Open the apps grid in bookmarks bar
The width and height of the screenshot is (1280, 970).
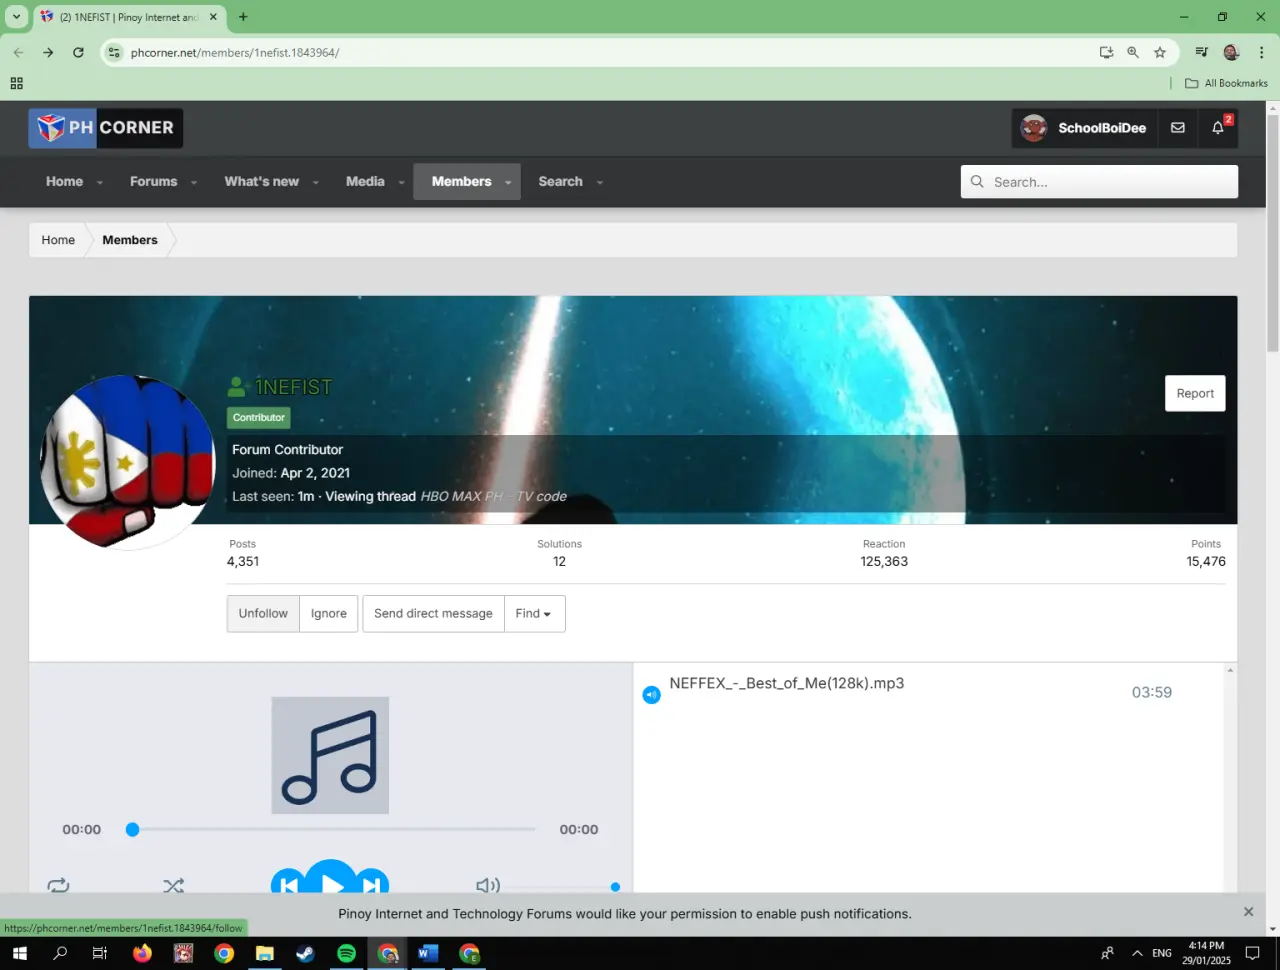[x=16, y=83]
